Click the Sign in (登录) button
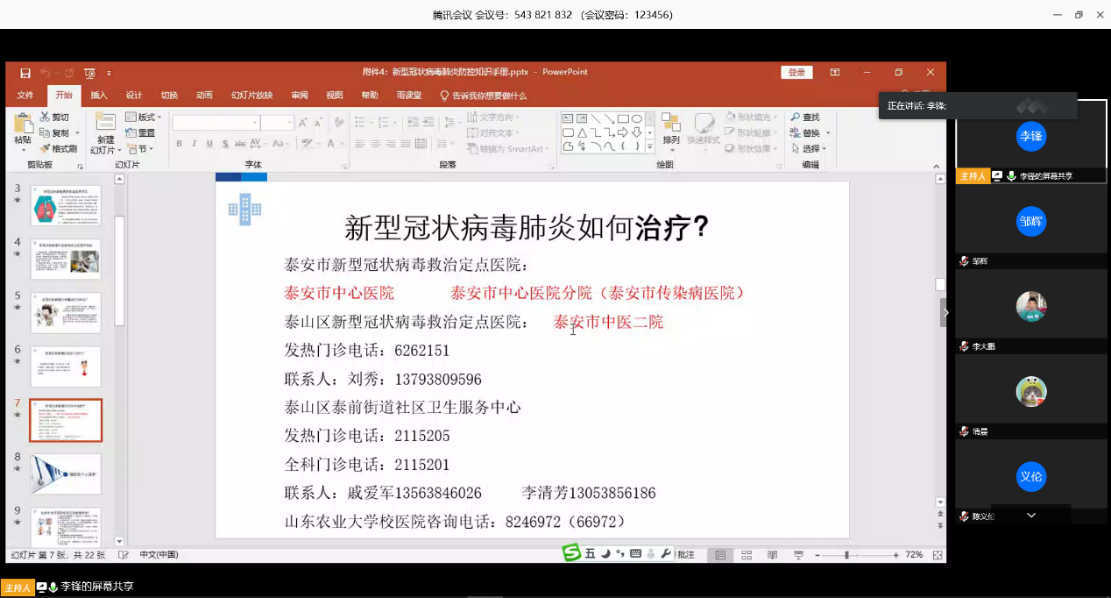1111x598 pixels. 796,72
